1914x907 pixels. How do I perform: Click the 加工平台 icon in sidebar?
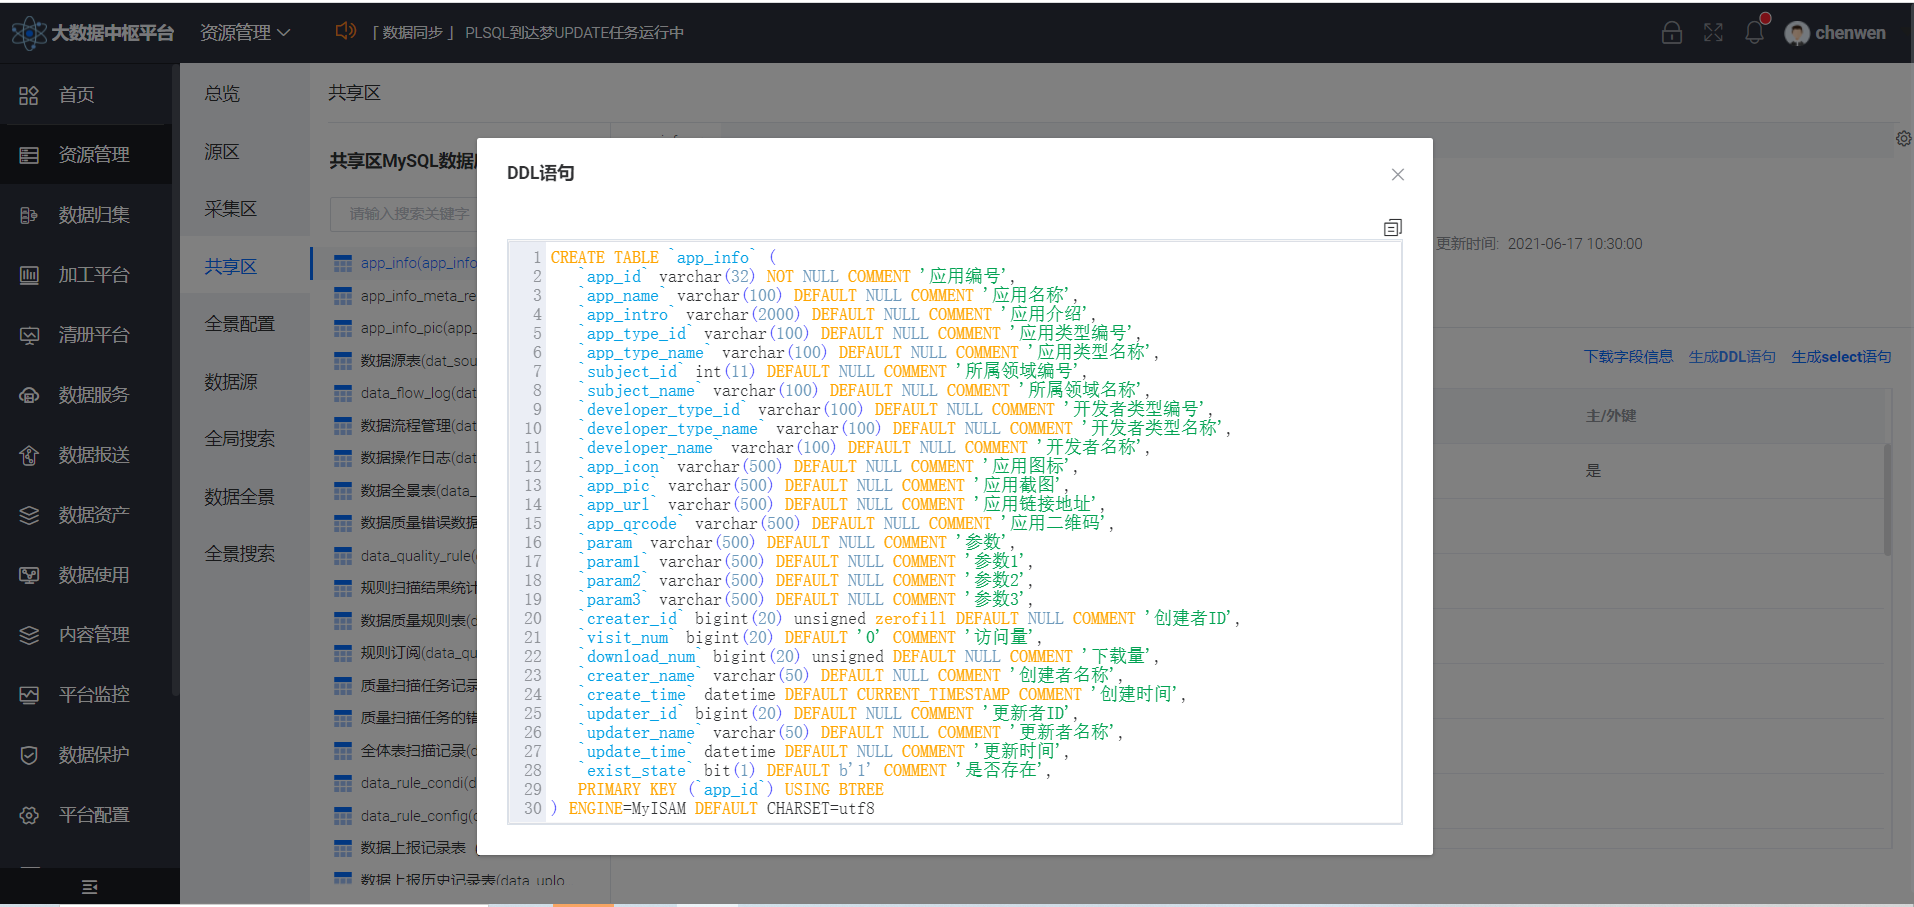point(29,275)
